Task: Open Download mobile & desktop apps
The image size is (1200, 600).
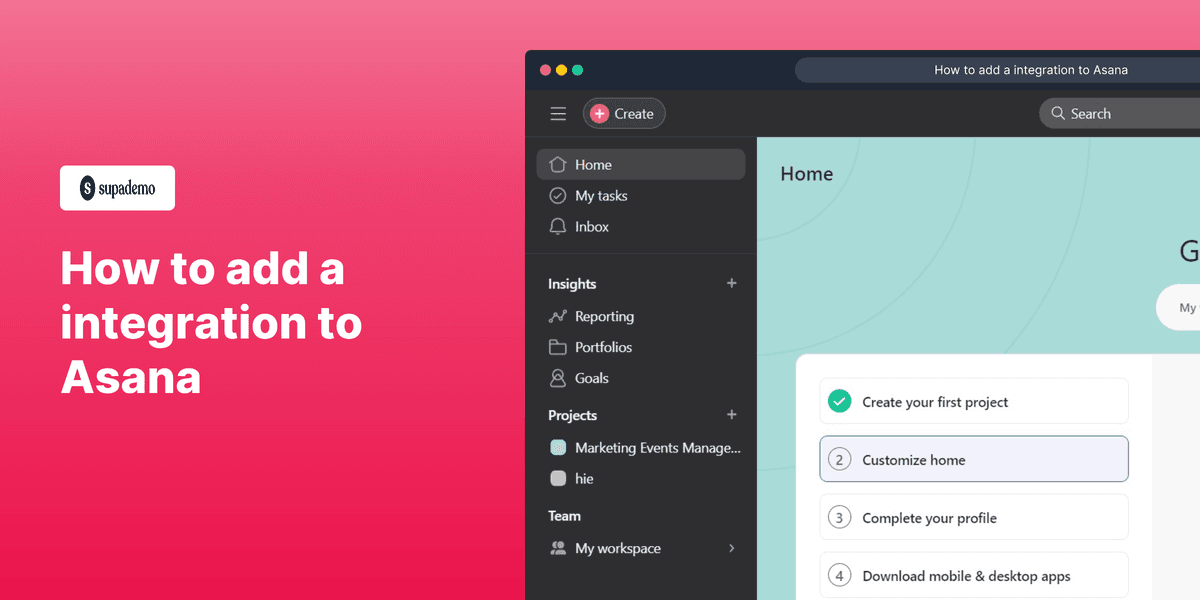Action: click(966, 576)
